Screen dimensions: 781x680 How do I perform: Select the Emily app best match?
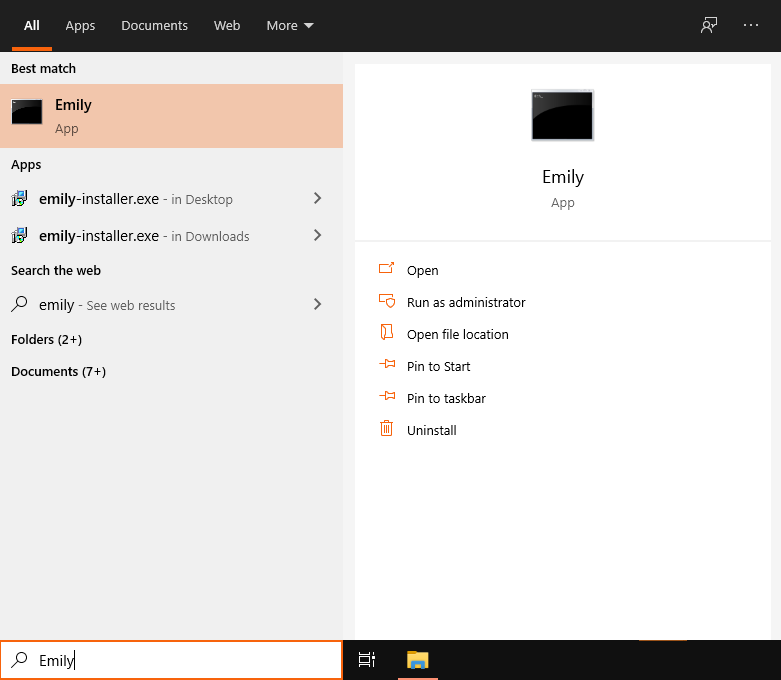tap(171, 116)
